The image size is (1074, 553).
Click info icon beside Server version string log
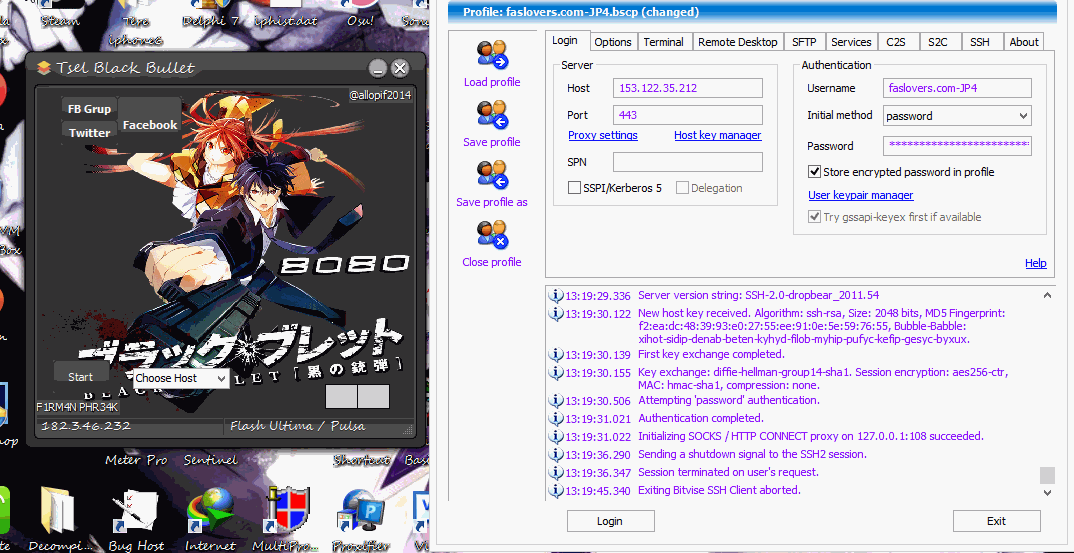pyautogui.click(x=555, y=296)
